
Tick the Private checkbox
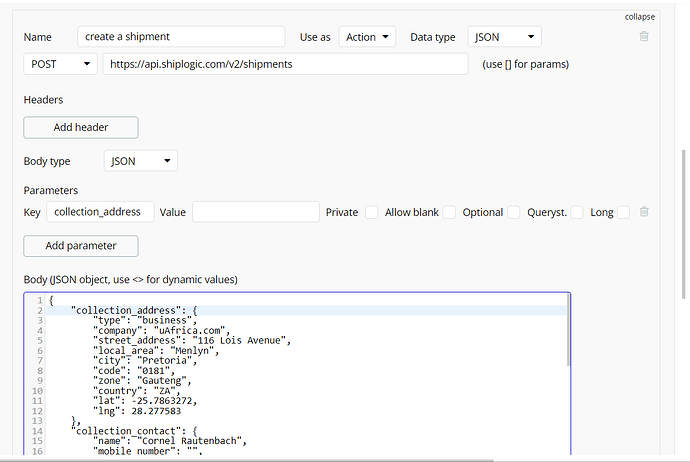point(371,212)
